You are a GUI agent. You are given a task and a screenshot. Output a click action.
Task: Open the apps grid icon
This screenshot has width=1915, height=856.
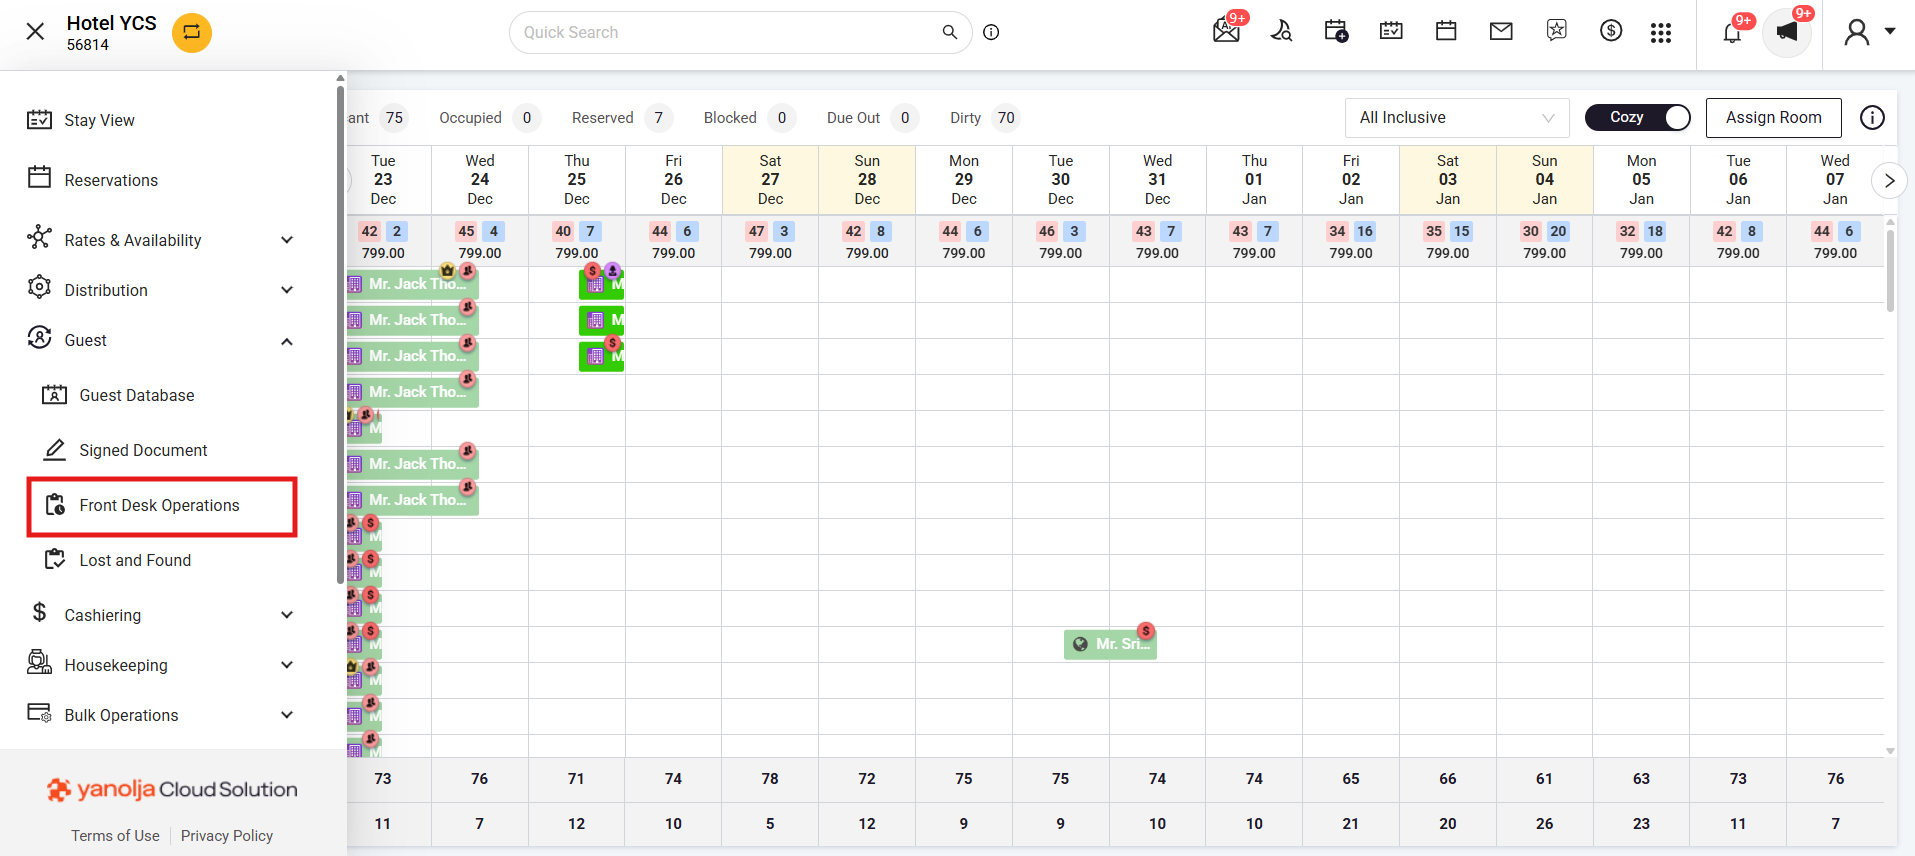pos(1661,33)
